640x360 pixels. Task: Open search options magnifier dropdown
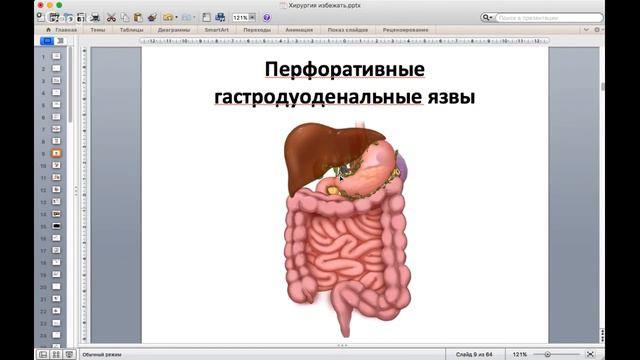(487, 18)
